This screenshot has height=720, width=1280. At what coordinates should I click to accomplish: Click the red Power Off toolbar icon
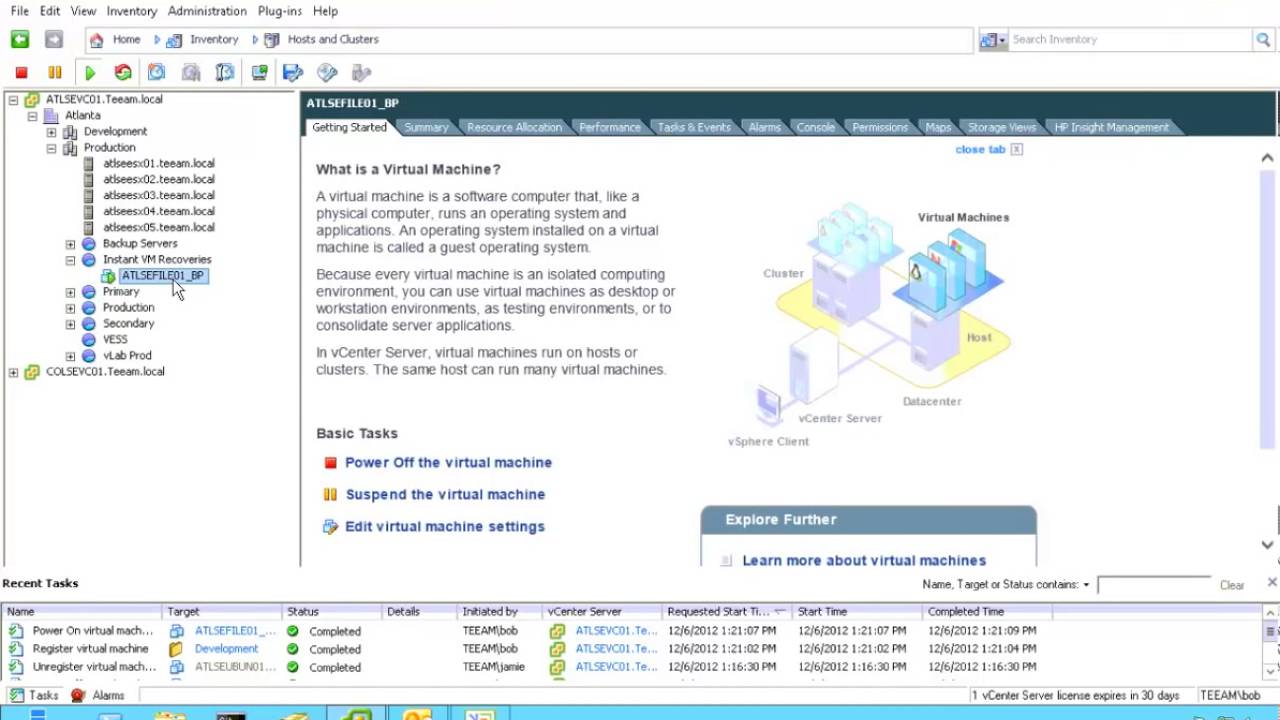pyautogui.click(x=21, y=73)
